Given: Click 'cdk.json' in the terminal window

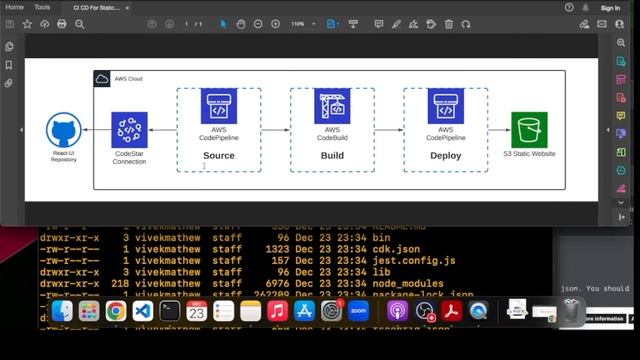Looking at the screenshot, I should [396, 249].
